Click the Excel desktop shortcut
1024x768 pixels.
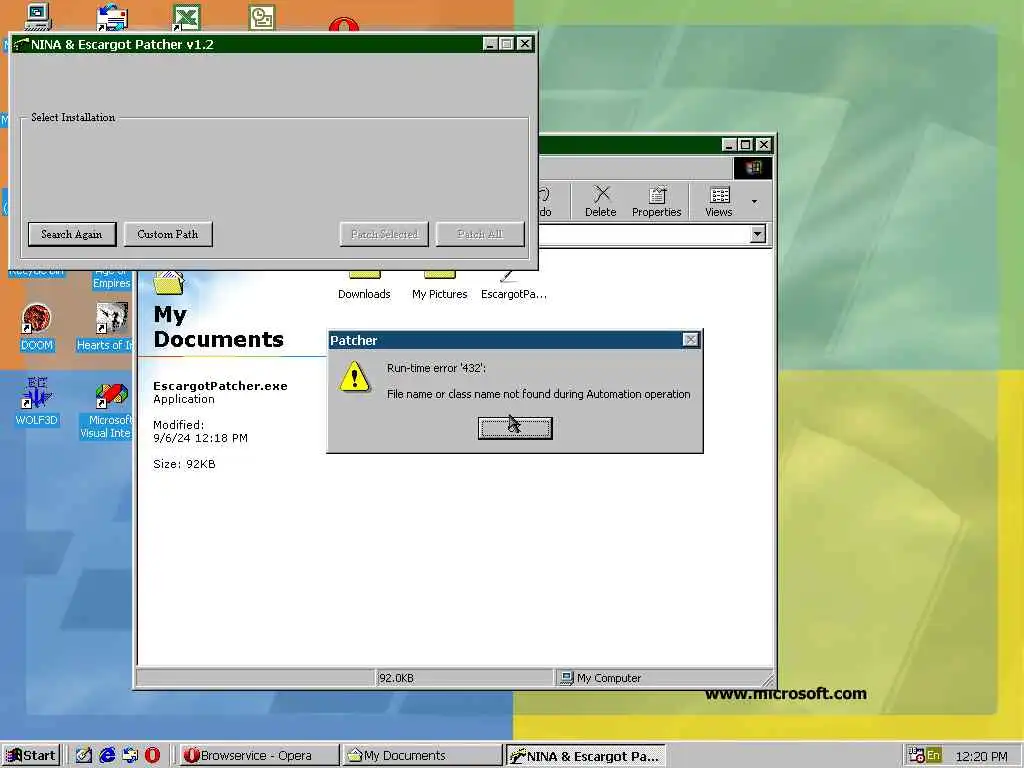pyautogui.click(x=186, y=16)
